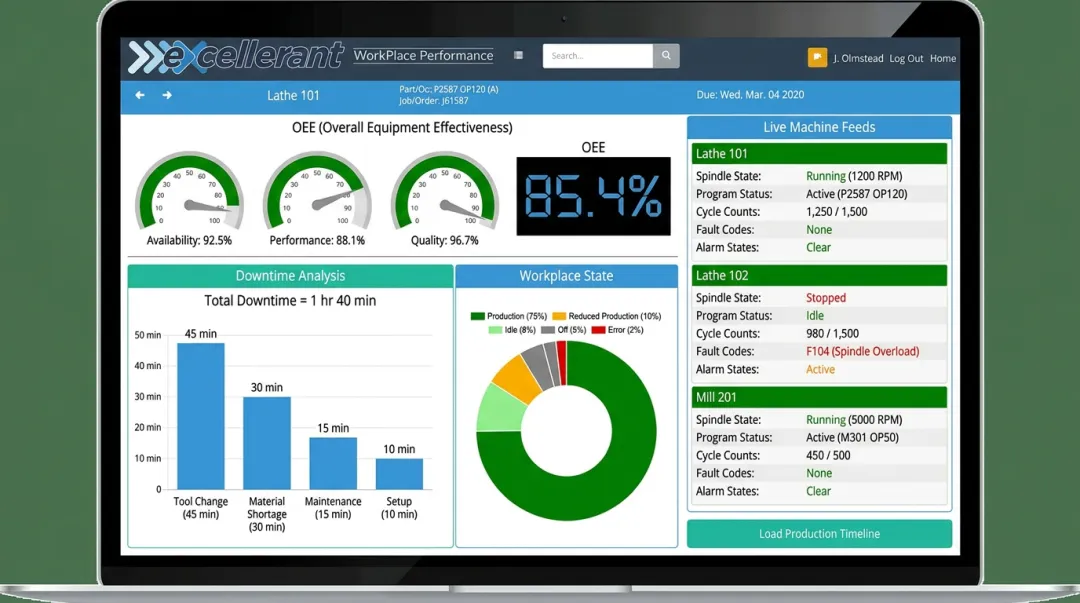Focus the Search input field

tap(598, 56)
